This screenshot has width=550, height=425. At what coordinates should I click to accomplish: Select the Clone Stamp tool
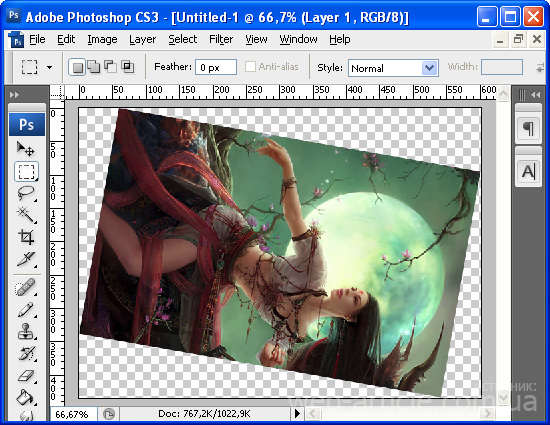click(x=26, y=331)
